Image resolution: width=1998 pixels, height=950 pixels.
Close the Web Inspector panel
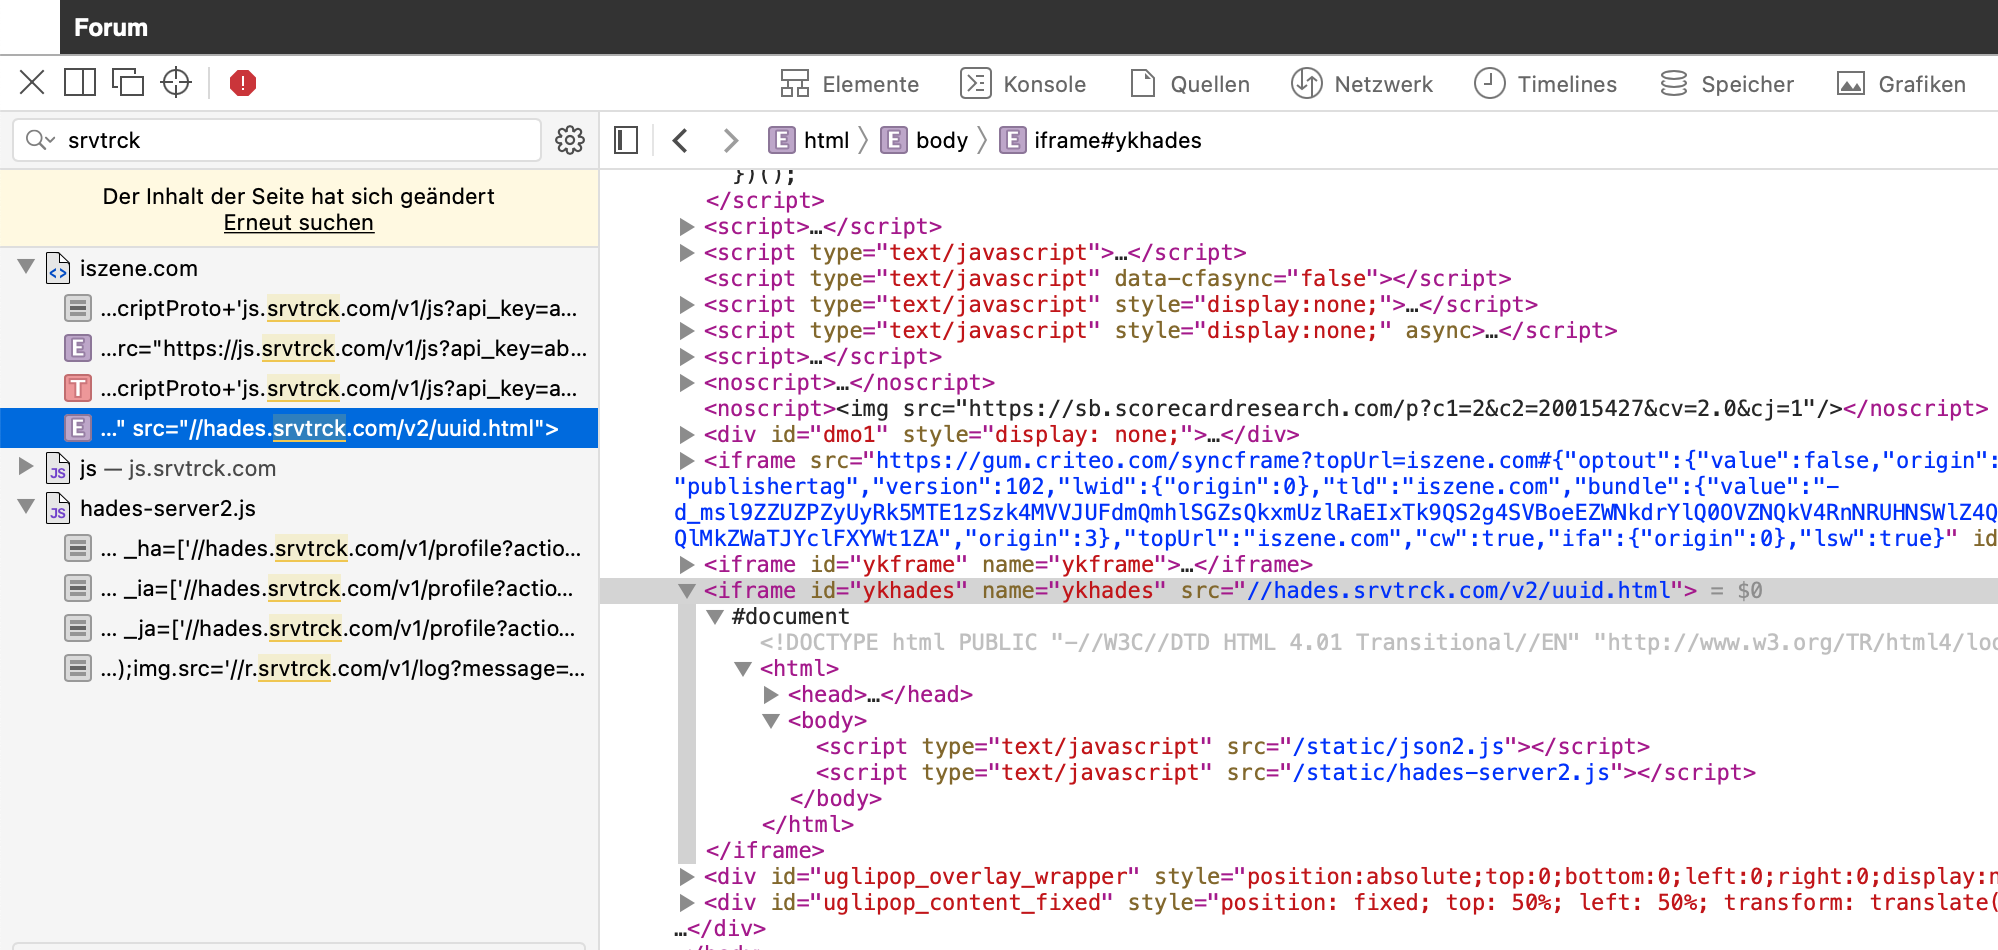tap(32, 83)
